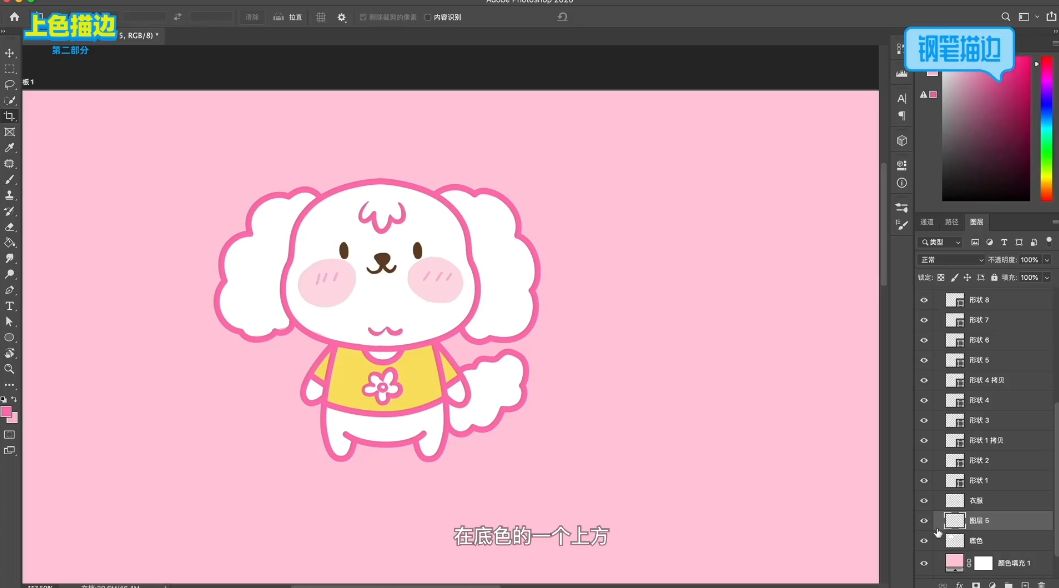Switch to the Paths (路径) tab
The image size is (1059, 588).
[952, 221]
